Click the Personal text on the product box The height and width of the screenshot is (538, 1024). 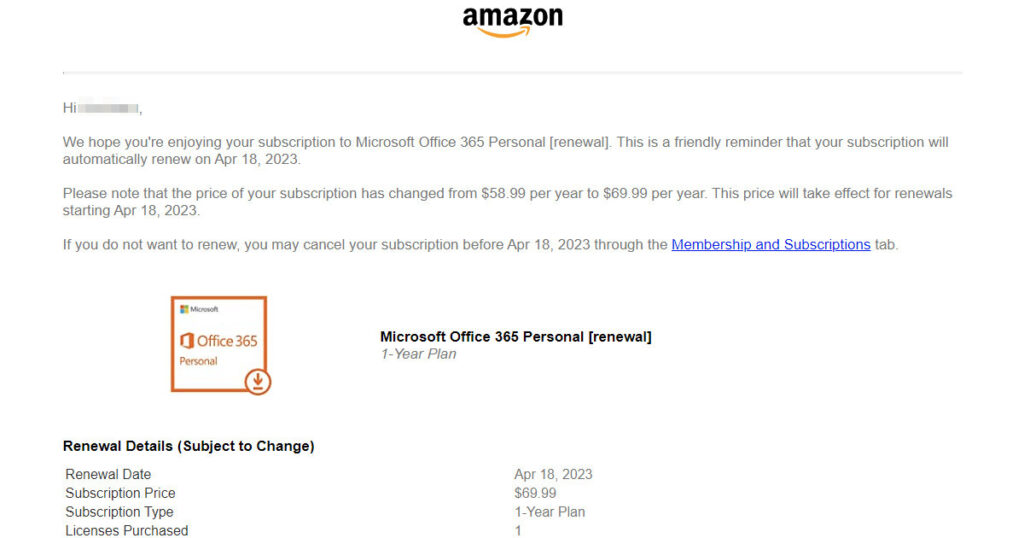199,361
